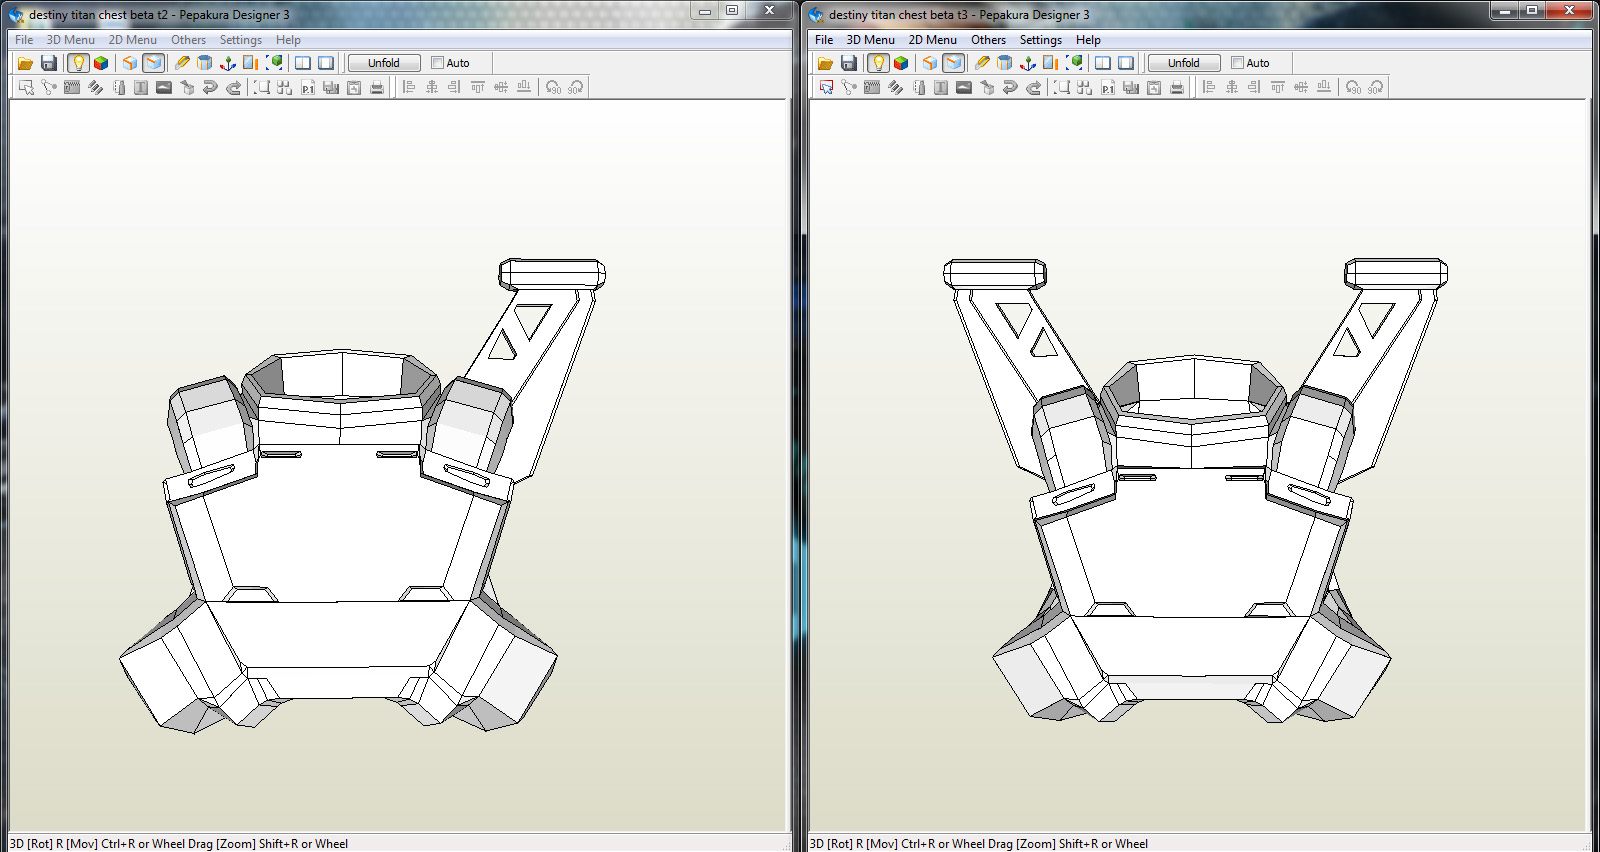Open Help menu in t3 window
1600x852 pixels.
click(1088, 40)
